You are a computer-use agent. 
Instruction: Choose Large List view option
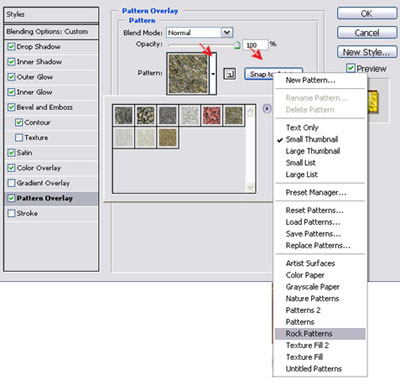[301, 174]
